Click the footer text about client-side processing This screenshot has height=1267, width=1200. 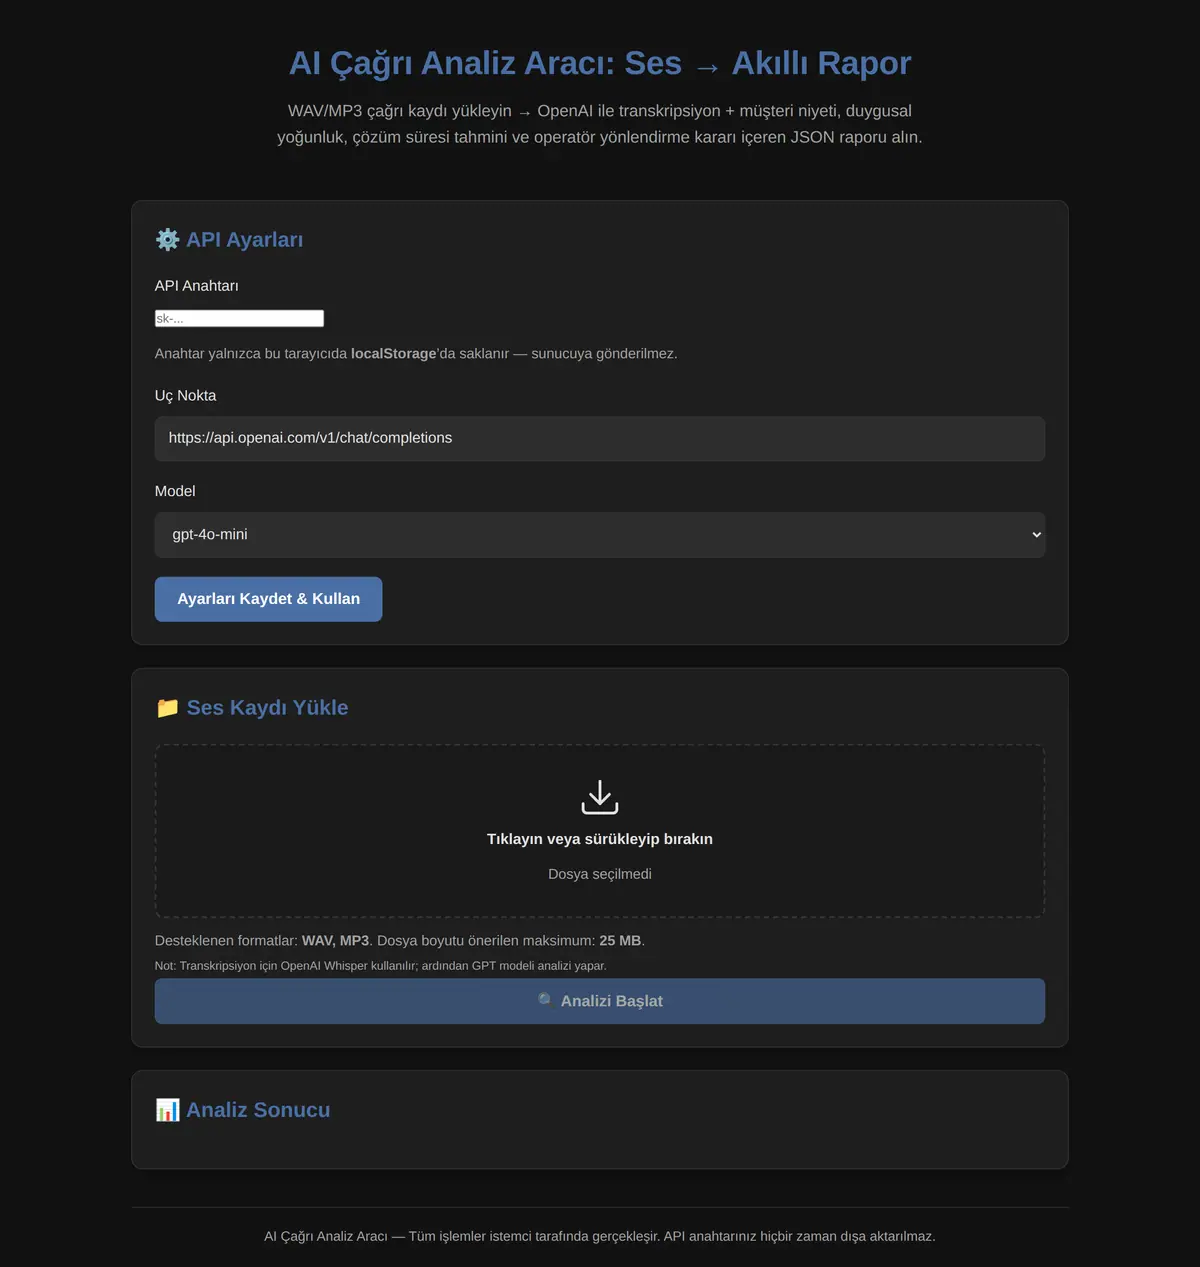pyautogui.click(x=600, y=1237)
